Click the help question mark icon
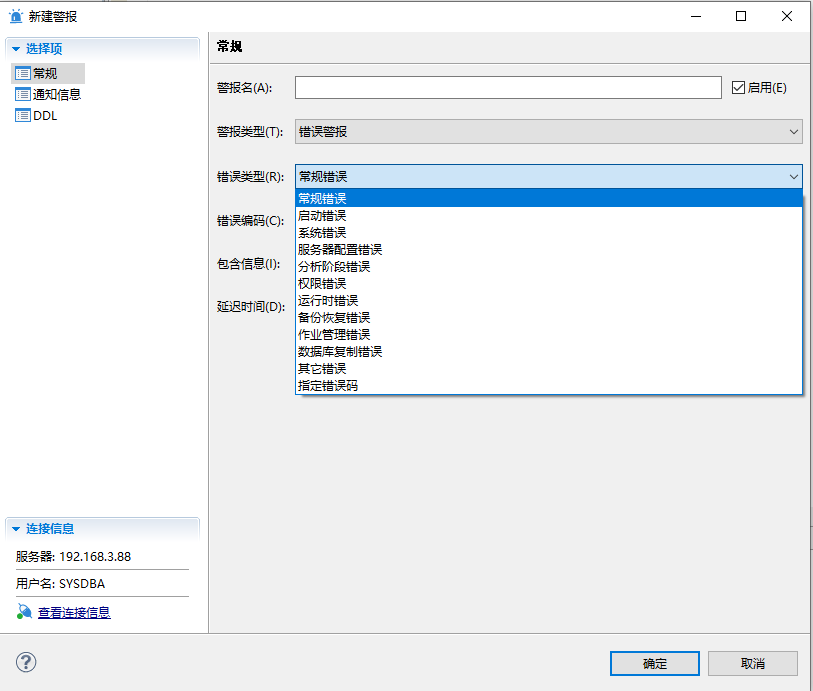The width and height of the screenshot is (813, 691). 25,662
